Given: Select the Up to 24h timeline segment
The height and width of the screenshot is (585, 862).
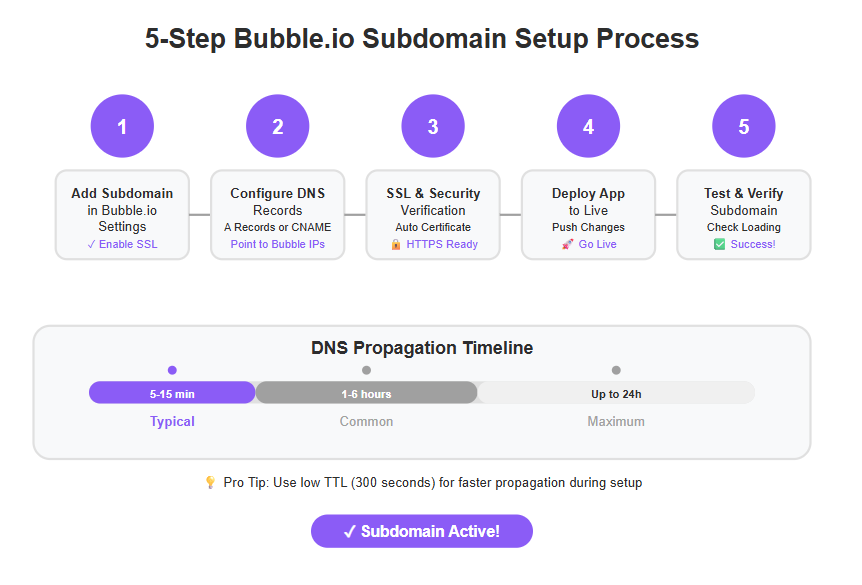Looking at the screenshot, I should click(616, 393).
